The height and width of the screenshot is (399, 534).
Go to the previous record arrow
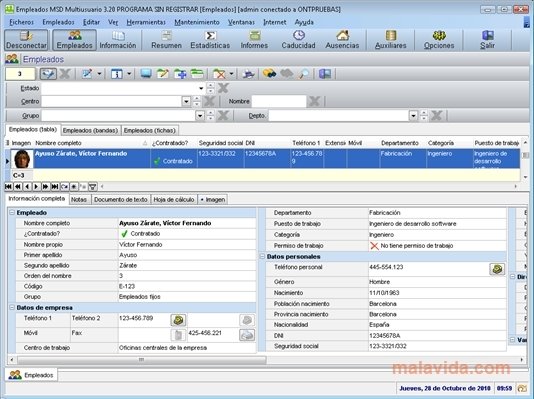click(27, 186)
